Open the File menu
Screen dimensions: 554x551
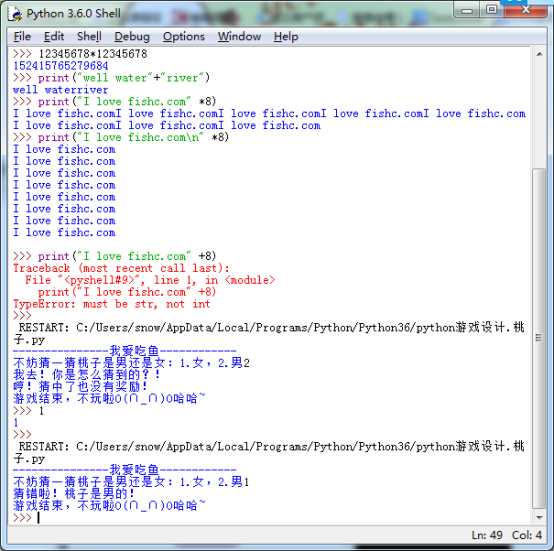click(x=22, y=36)
